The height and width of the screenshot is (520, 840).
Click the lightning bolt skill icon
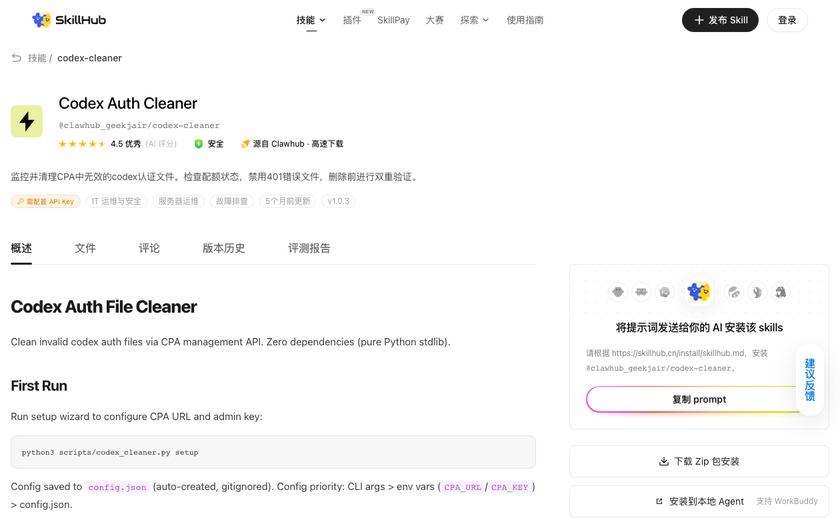(x=27, y=121)
